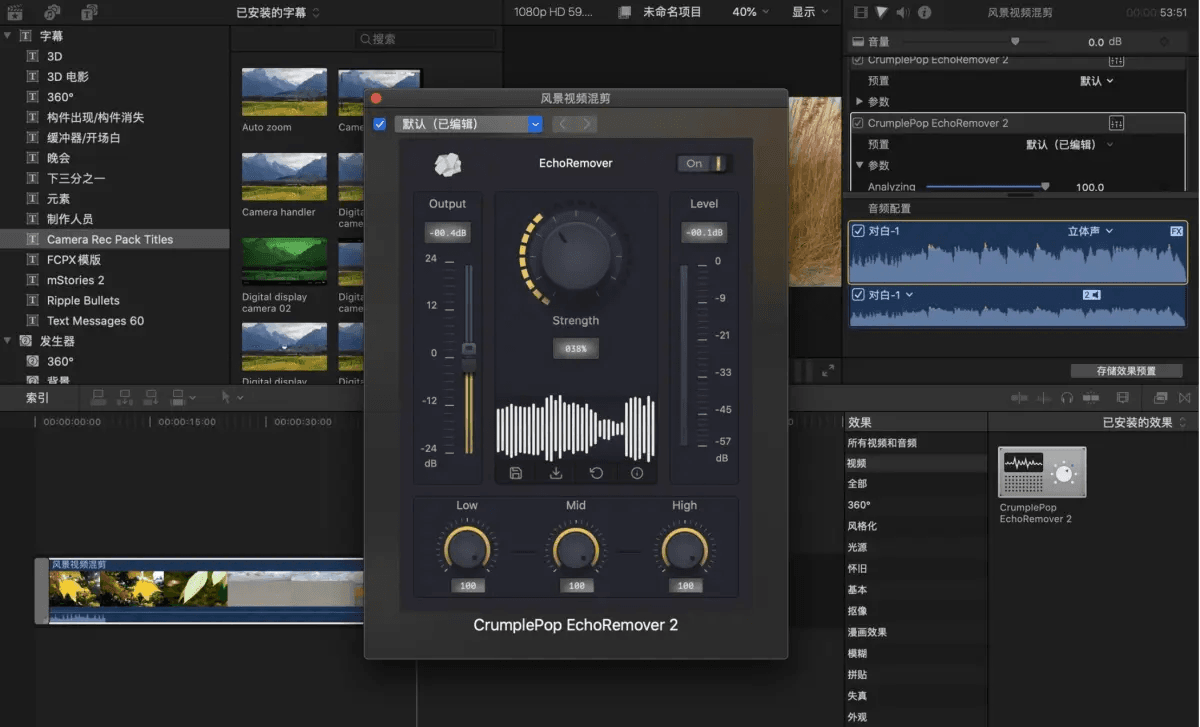The width and height of the screenshot is (1200, 727).
Task: Open the media libraries sidebar icon
Action: click(x=15, y=12)
